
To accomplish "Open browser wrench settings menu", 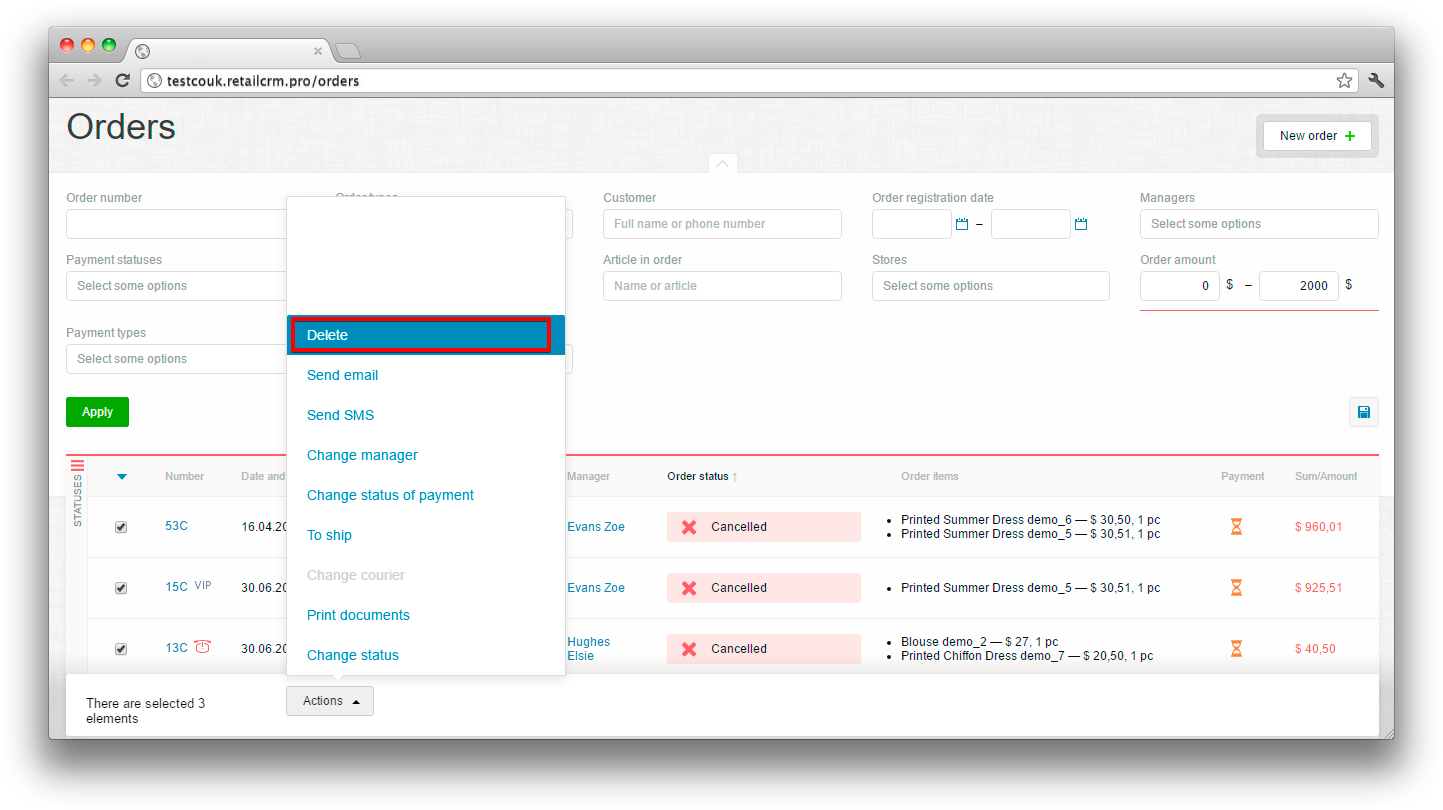I will point(1376,81).
